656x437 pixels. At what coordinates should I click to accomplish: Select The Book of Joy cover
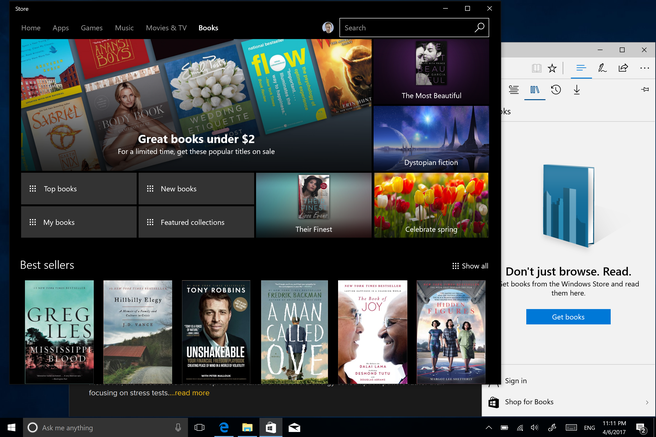coord(373,332)
